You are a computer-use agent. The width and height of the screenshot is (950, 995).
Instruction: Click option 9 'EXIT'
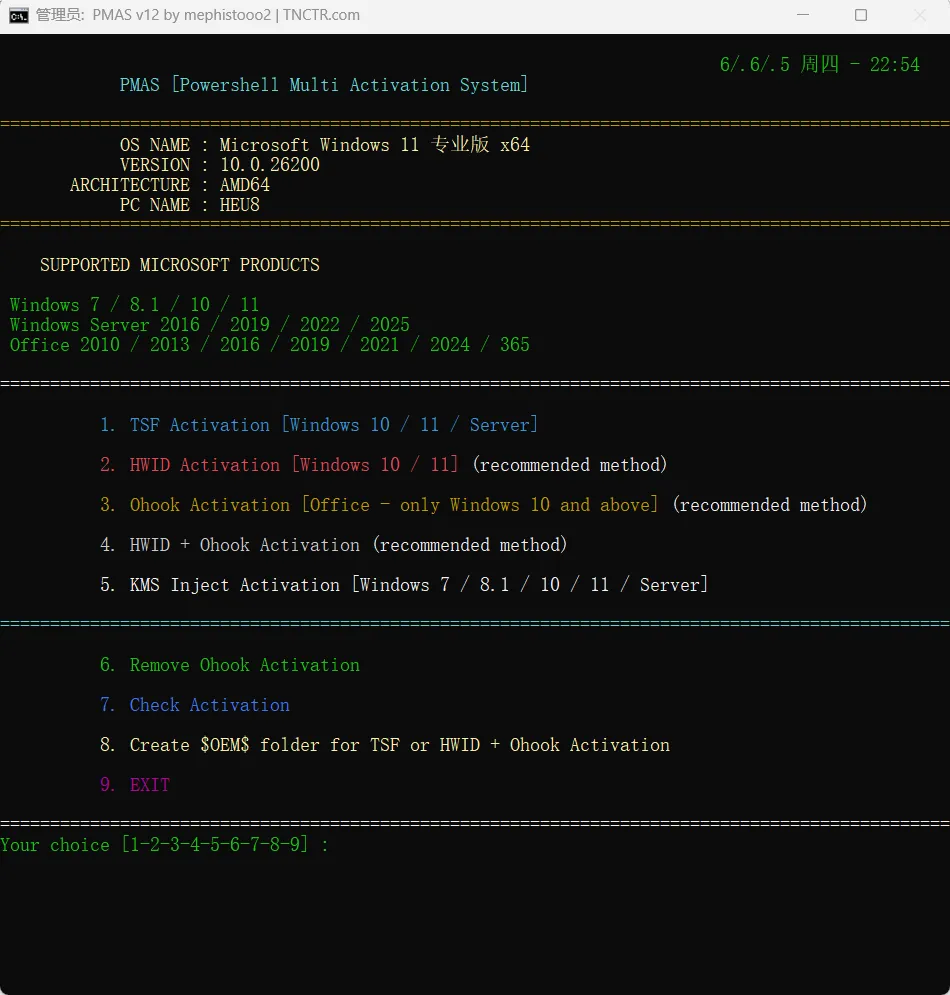point(135,784)
